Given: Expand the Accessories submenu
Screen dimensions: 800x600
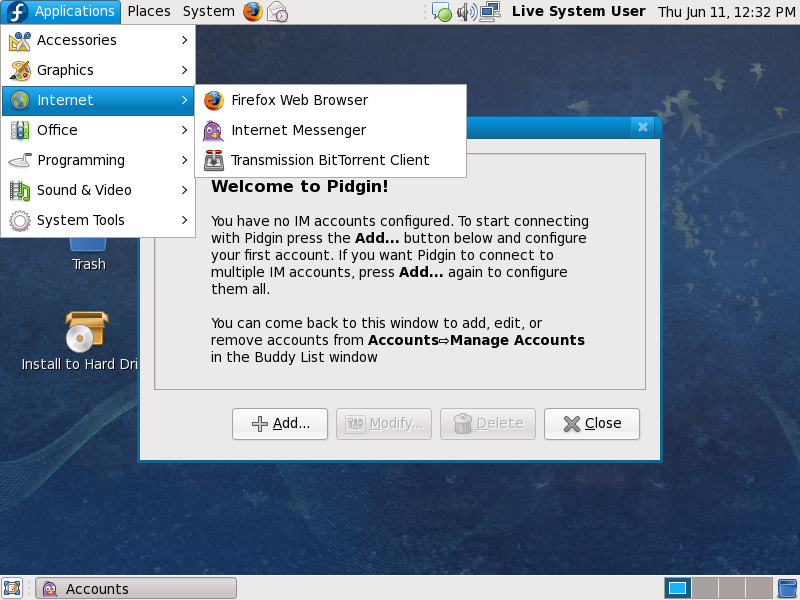Looking at the screenshot, I should coord(98,40).
